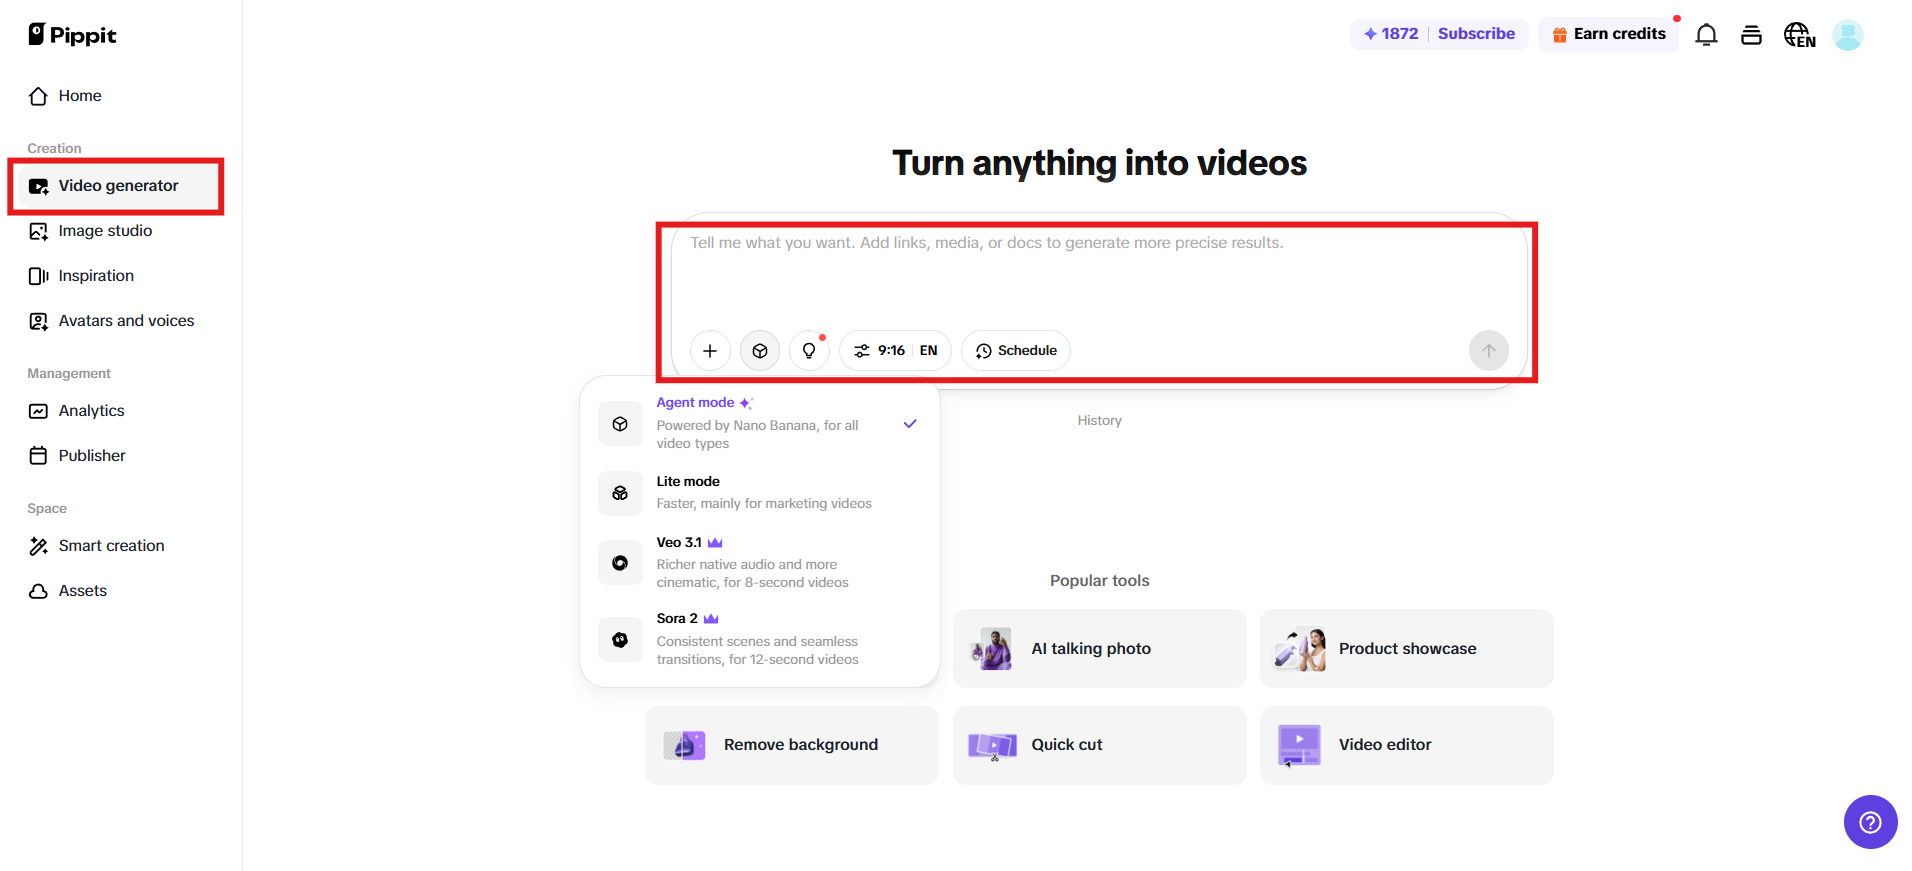Click the Lite mode icon
1912x871 pixels.
tap(620, 493)
